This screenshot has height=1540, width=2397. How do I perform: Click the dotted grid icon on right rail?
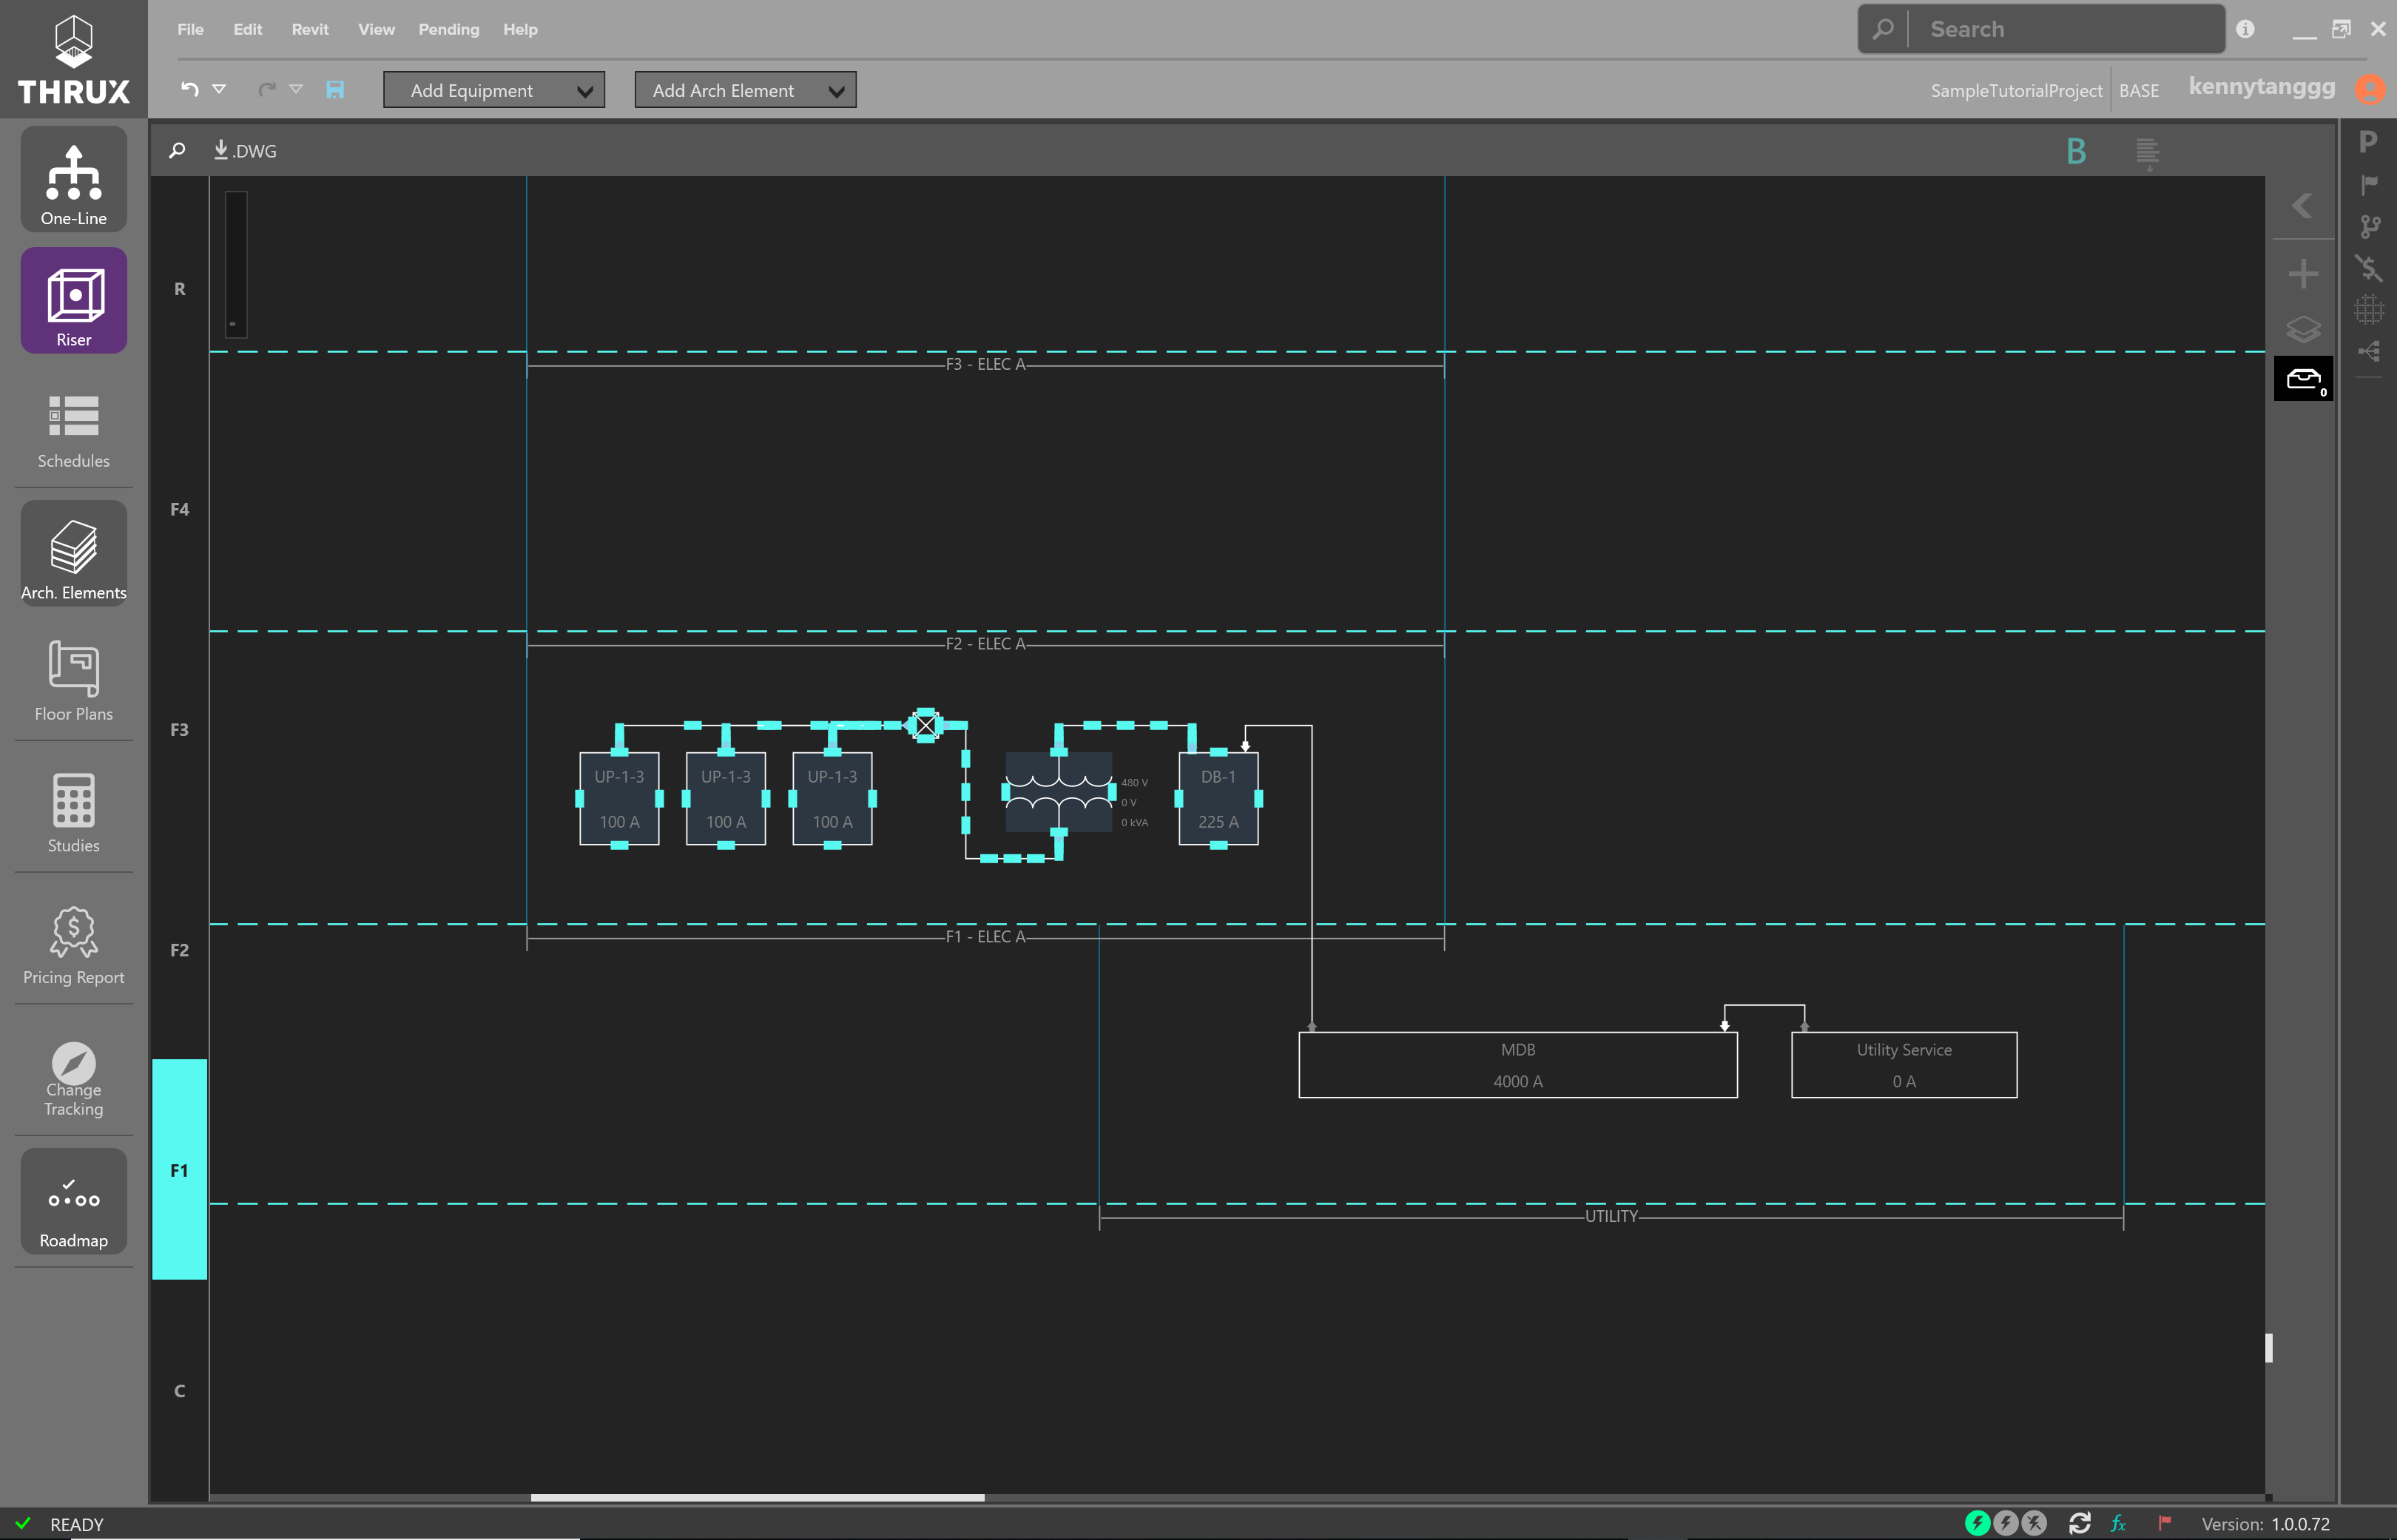point(2369,310)
